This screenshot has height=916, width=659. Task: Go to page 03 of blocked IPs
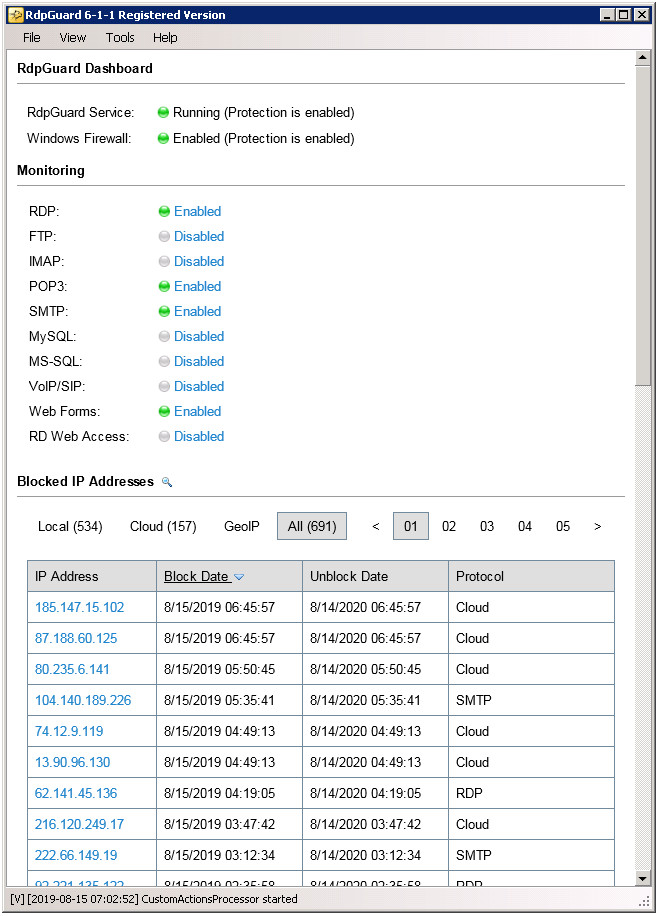click(x=487, y=527)
